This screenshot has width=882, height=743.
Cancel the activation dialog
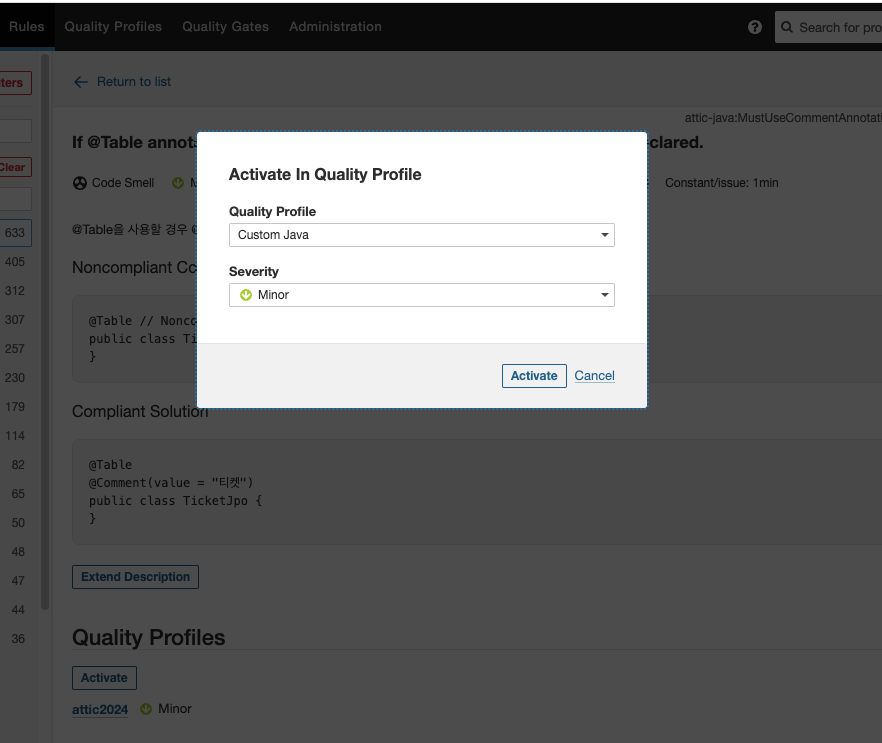[595, 376]
